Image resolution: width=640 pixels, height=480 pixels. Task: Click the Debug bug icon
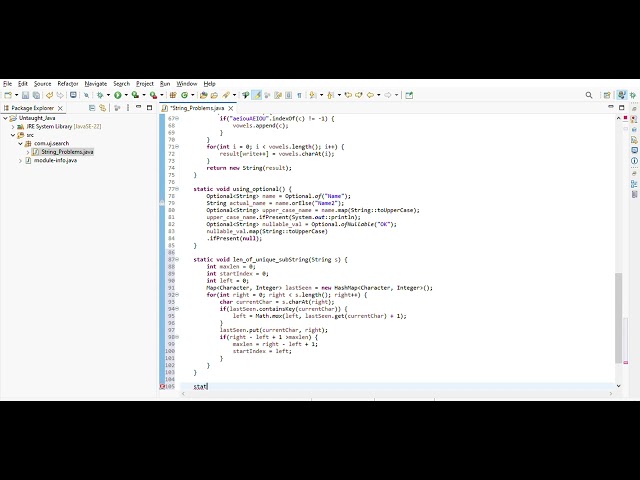click(x=100, y=95)
